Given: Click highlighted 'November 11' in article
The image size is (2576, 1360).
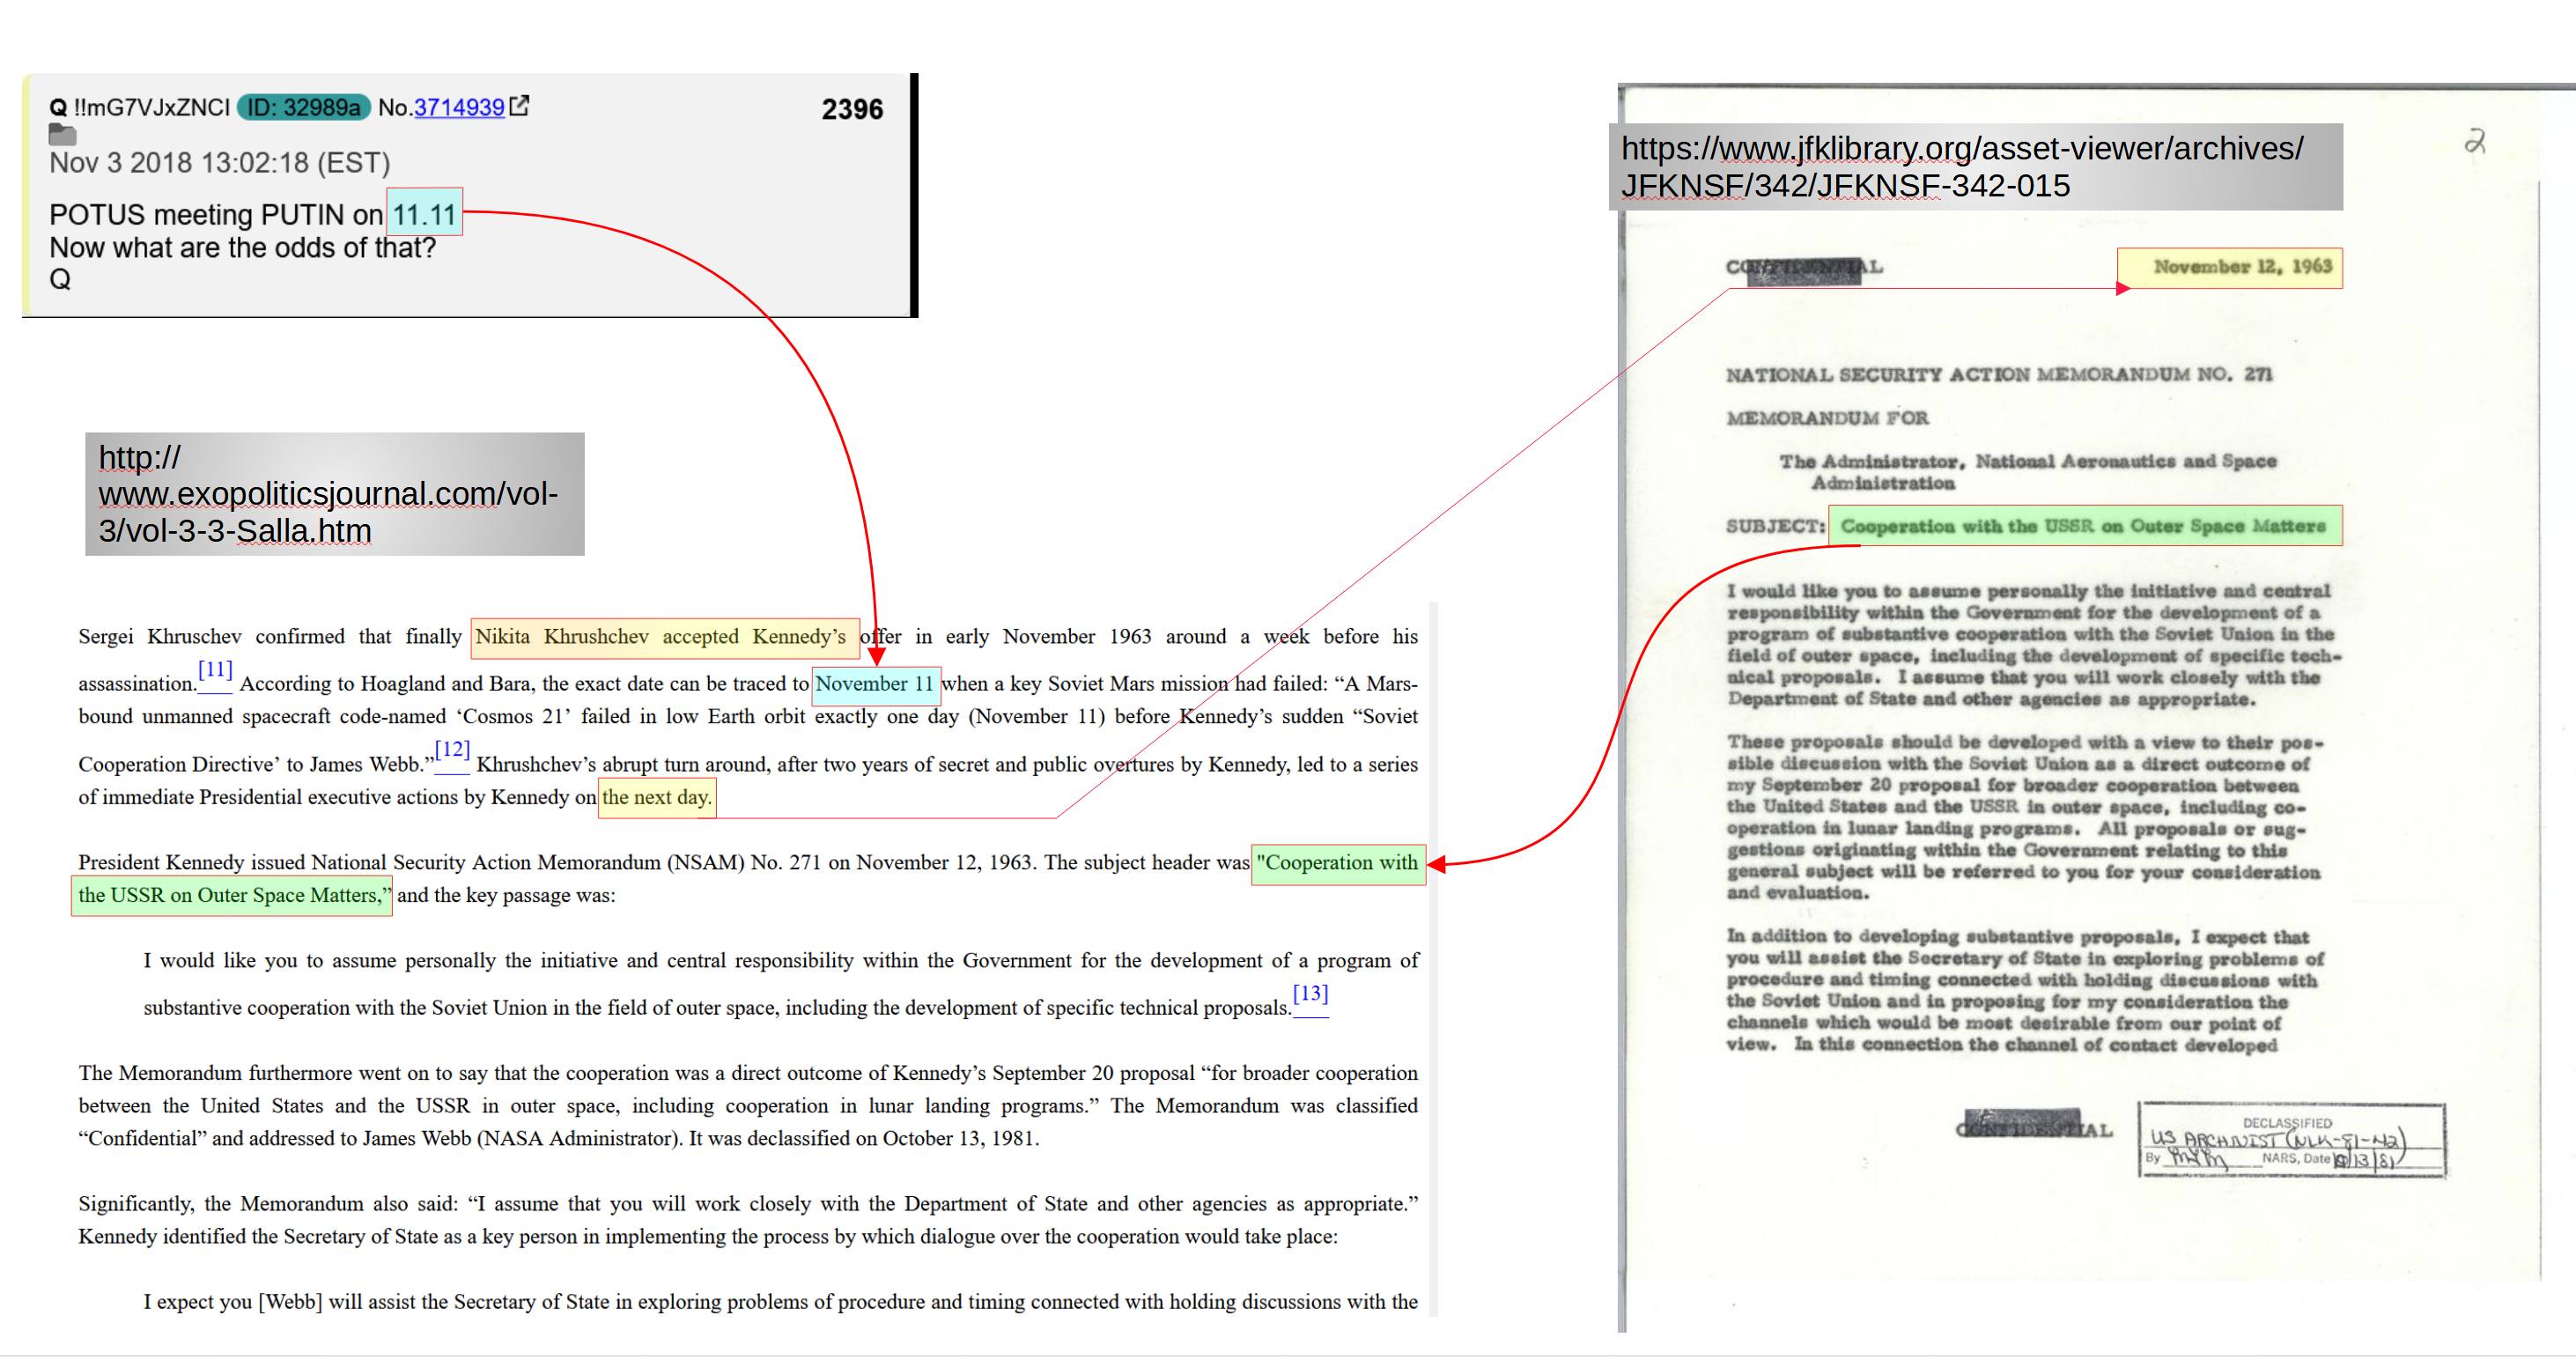Looking at the screenshot, I should (x=875, y=684).
